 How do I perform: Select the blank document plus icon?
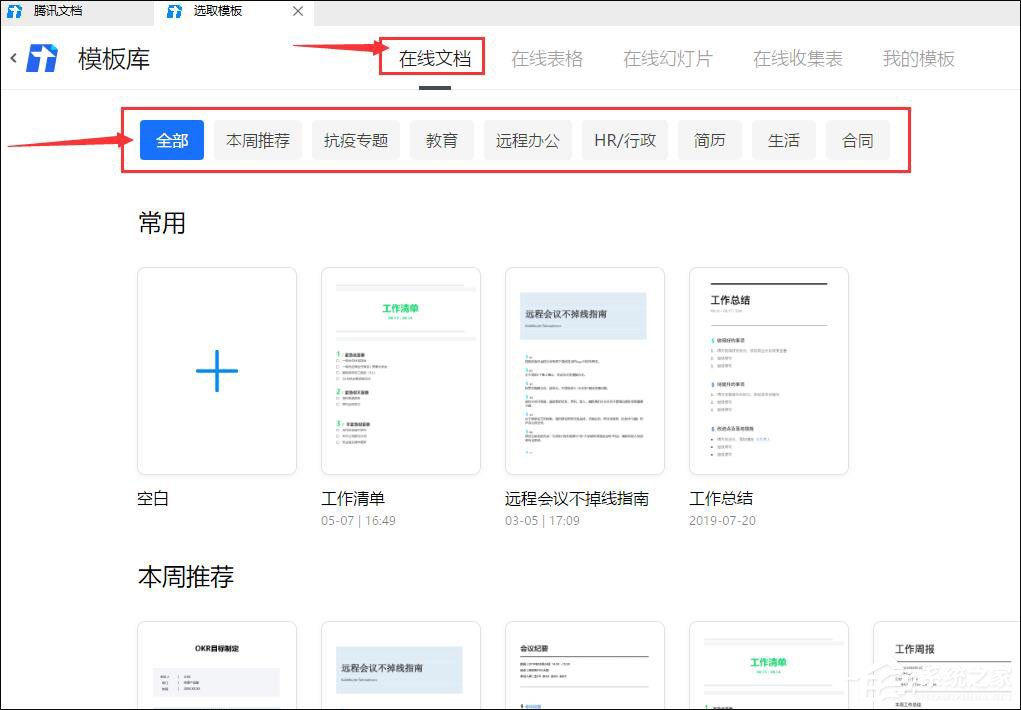pyautogui.click(x=216, y=371)
